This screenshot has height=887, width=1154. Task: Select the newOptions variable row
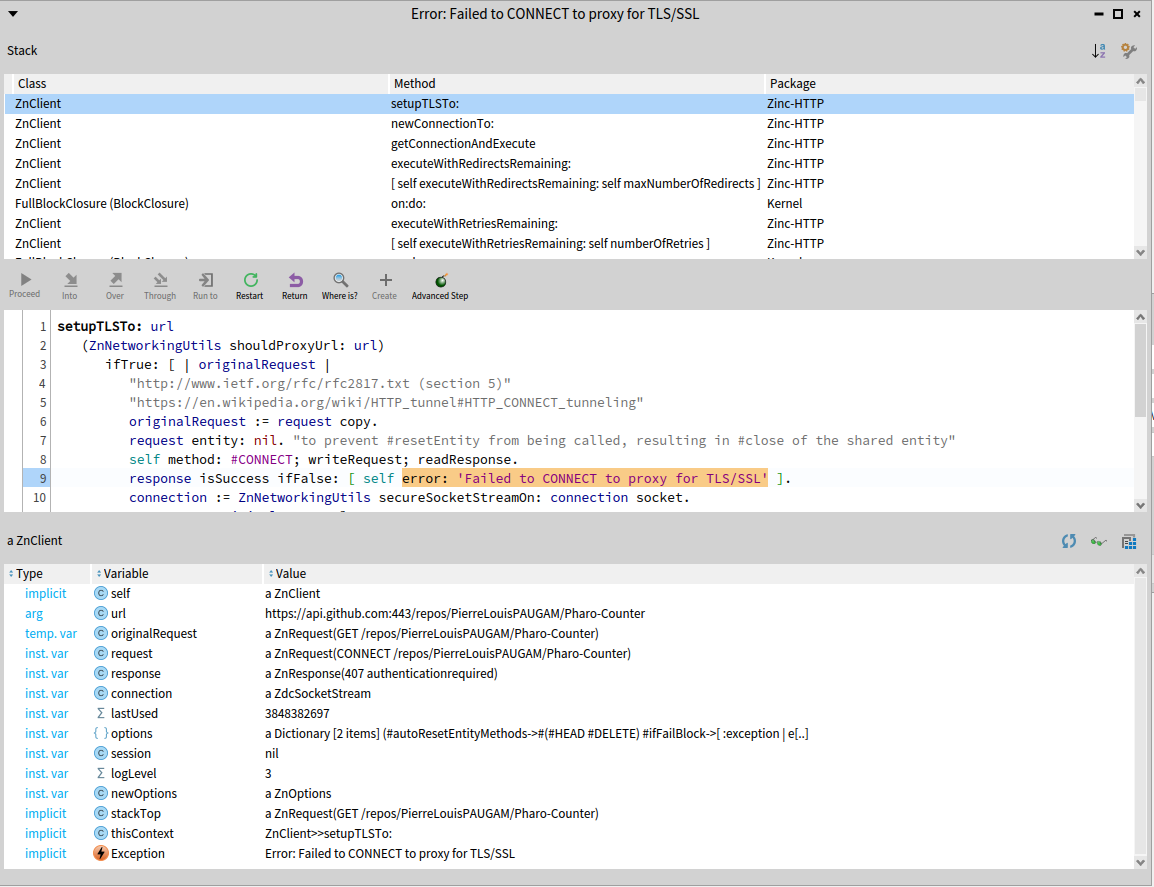569,794
